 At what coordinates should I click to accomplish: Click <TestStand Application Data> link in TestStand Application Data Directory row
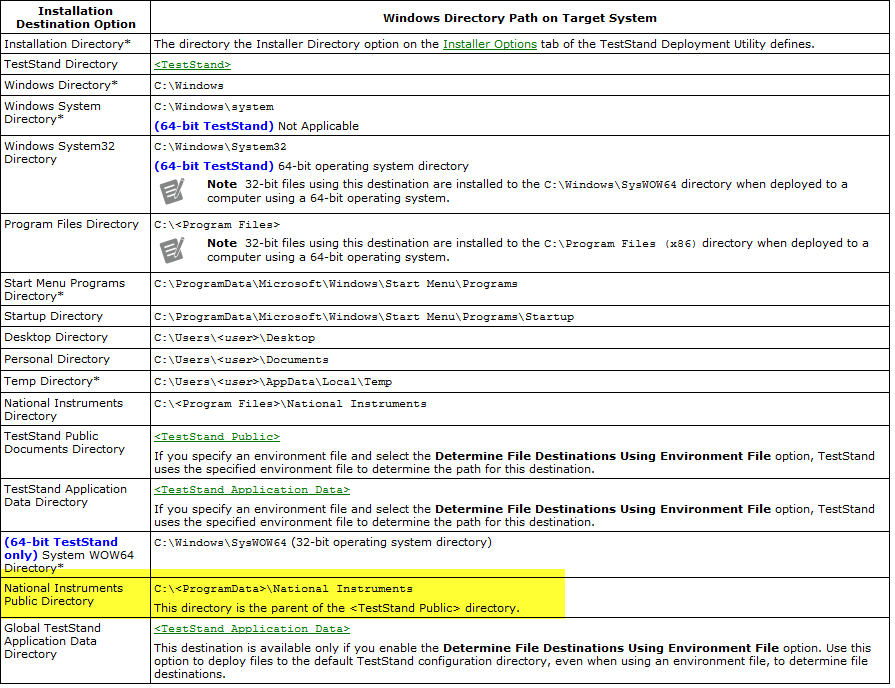pyautogui.click(x=252, y=490)
